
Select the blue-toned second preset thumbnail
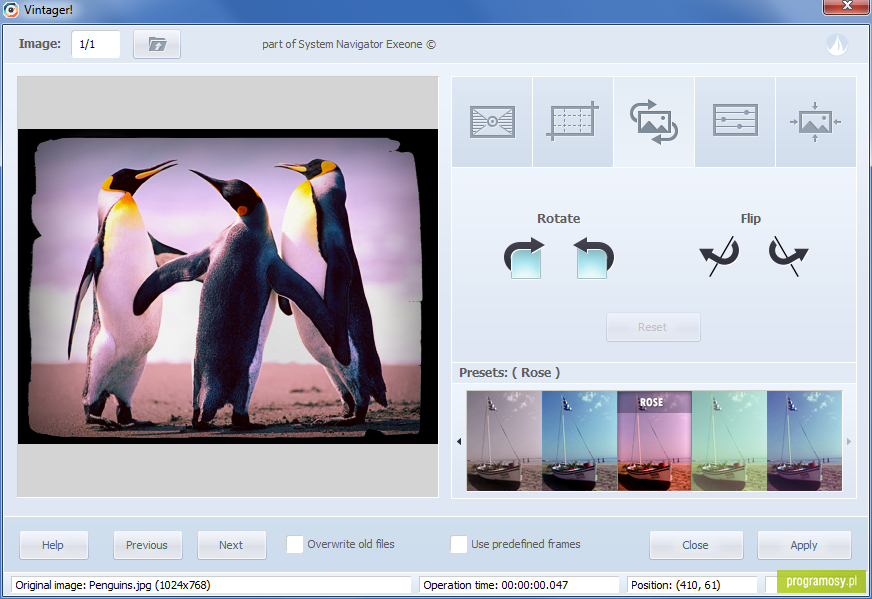[579, 440]
